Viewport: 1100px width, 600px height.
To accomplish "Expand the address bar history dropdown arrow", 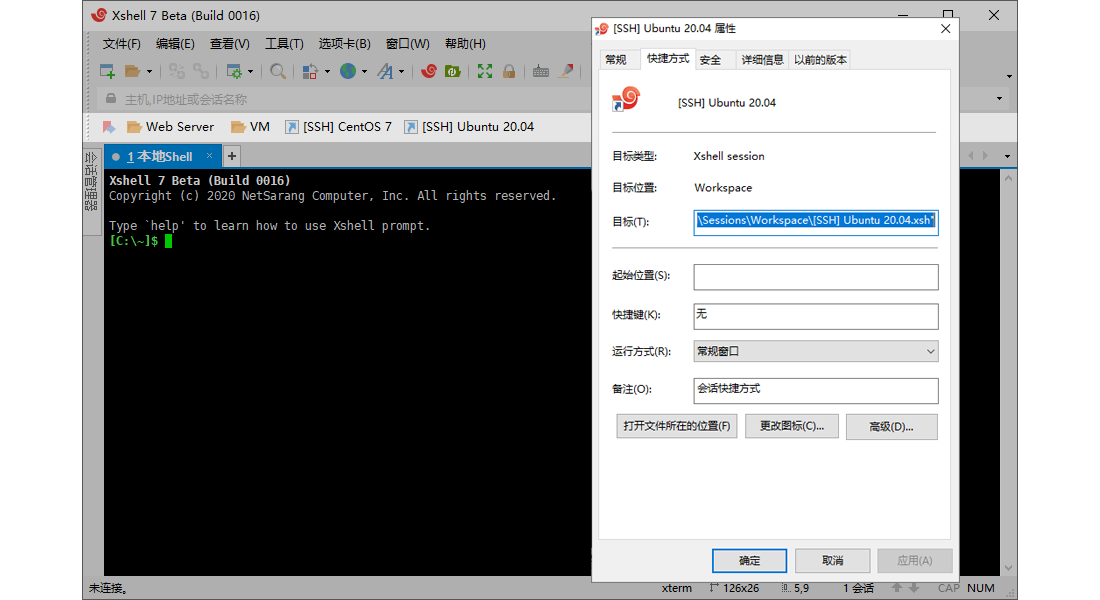I will (1000, 99).
